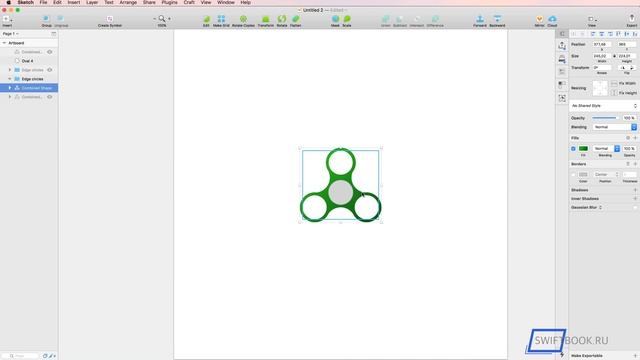
Task: Open the Craft menu
Action: coord(189,2)
